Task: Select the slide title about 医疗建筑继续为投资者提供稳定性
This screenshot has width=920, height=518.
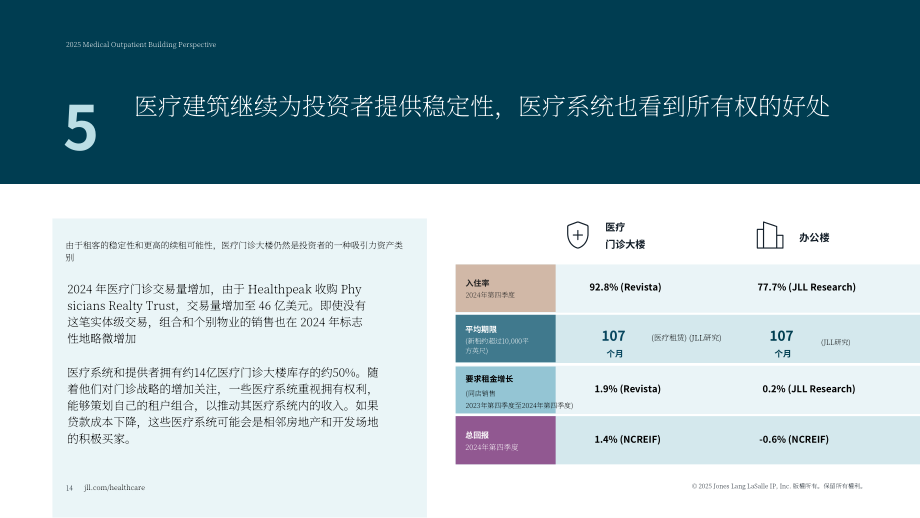Action: (482, 107)
